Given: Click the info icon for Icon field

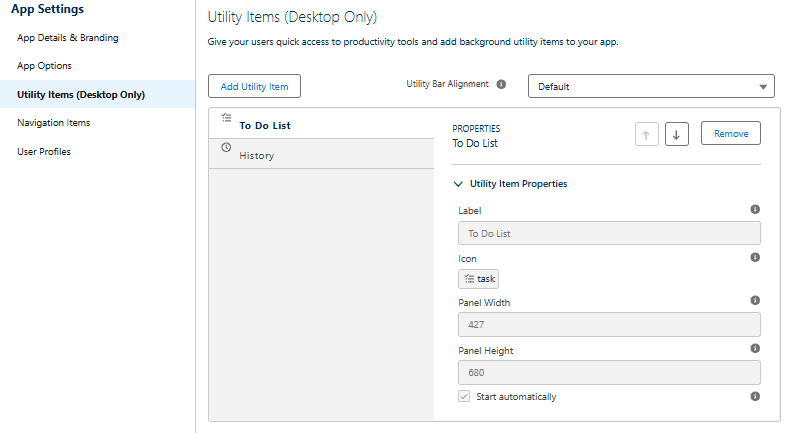Looking at the screenshot, I should click(755, 258).
